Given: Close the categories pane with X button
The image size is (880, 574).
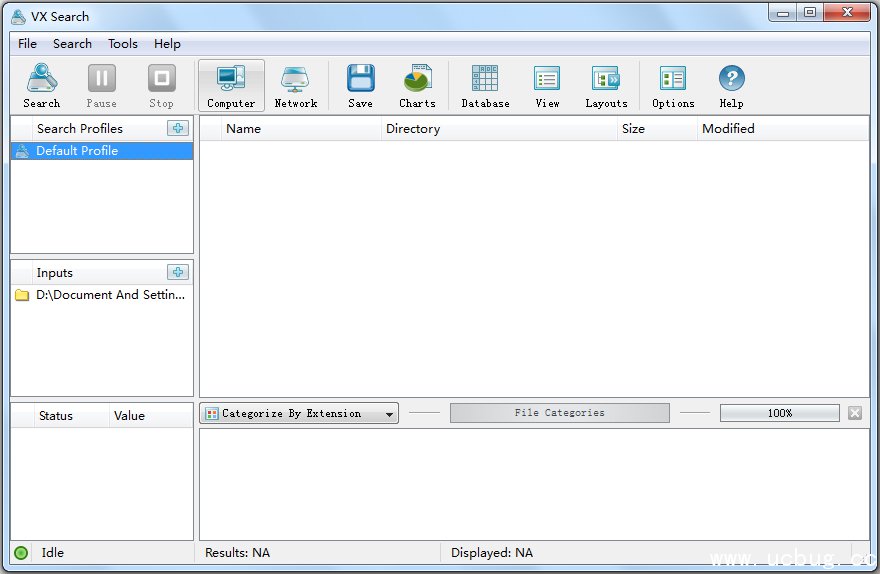Looking at the screenshot, I should pos(855,413).
